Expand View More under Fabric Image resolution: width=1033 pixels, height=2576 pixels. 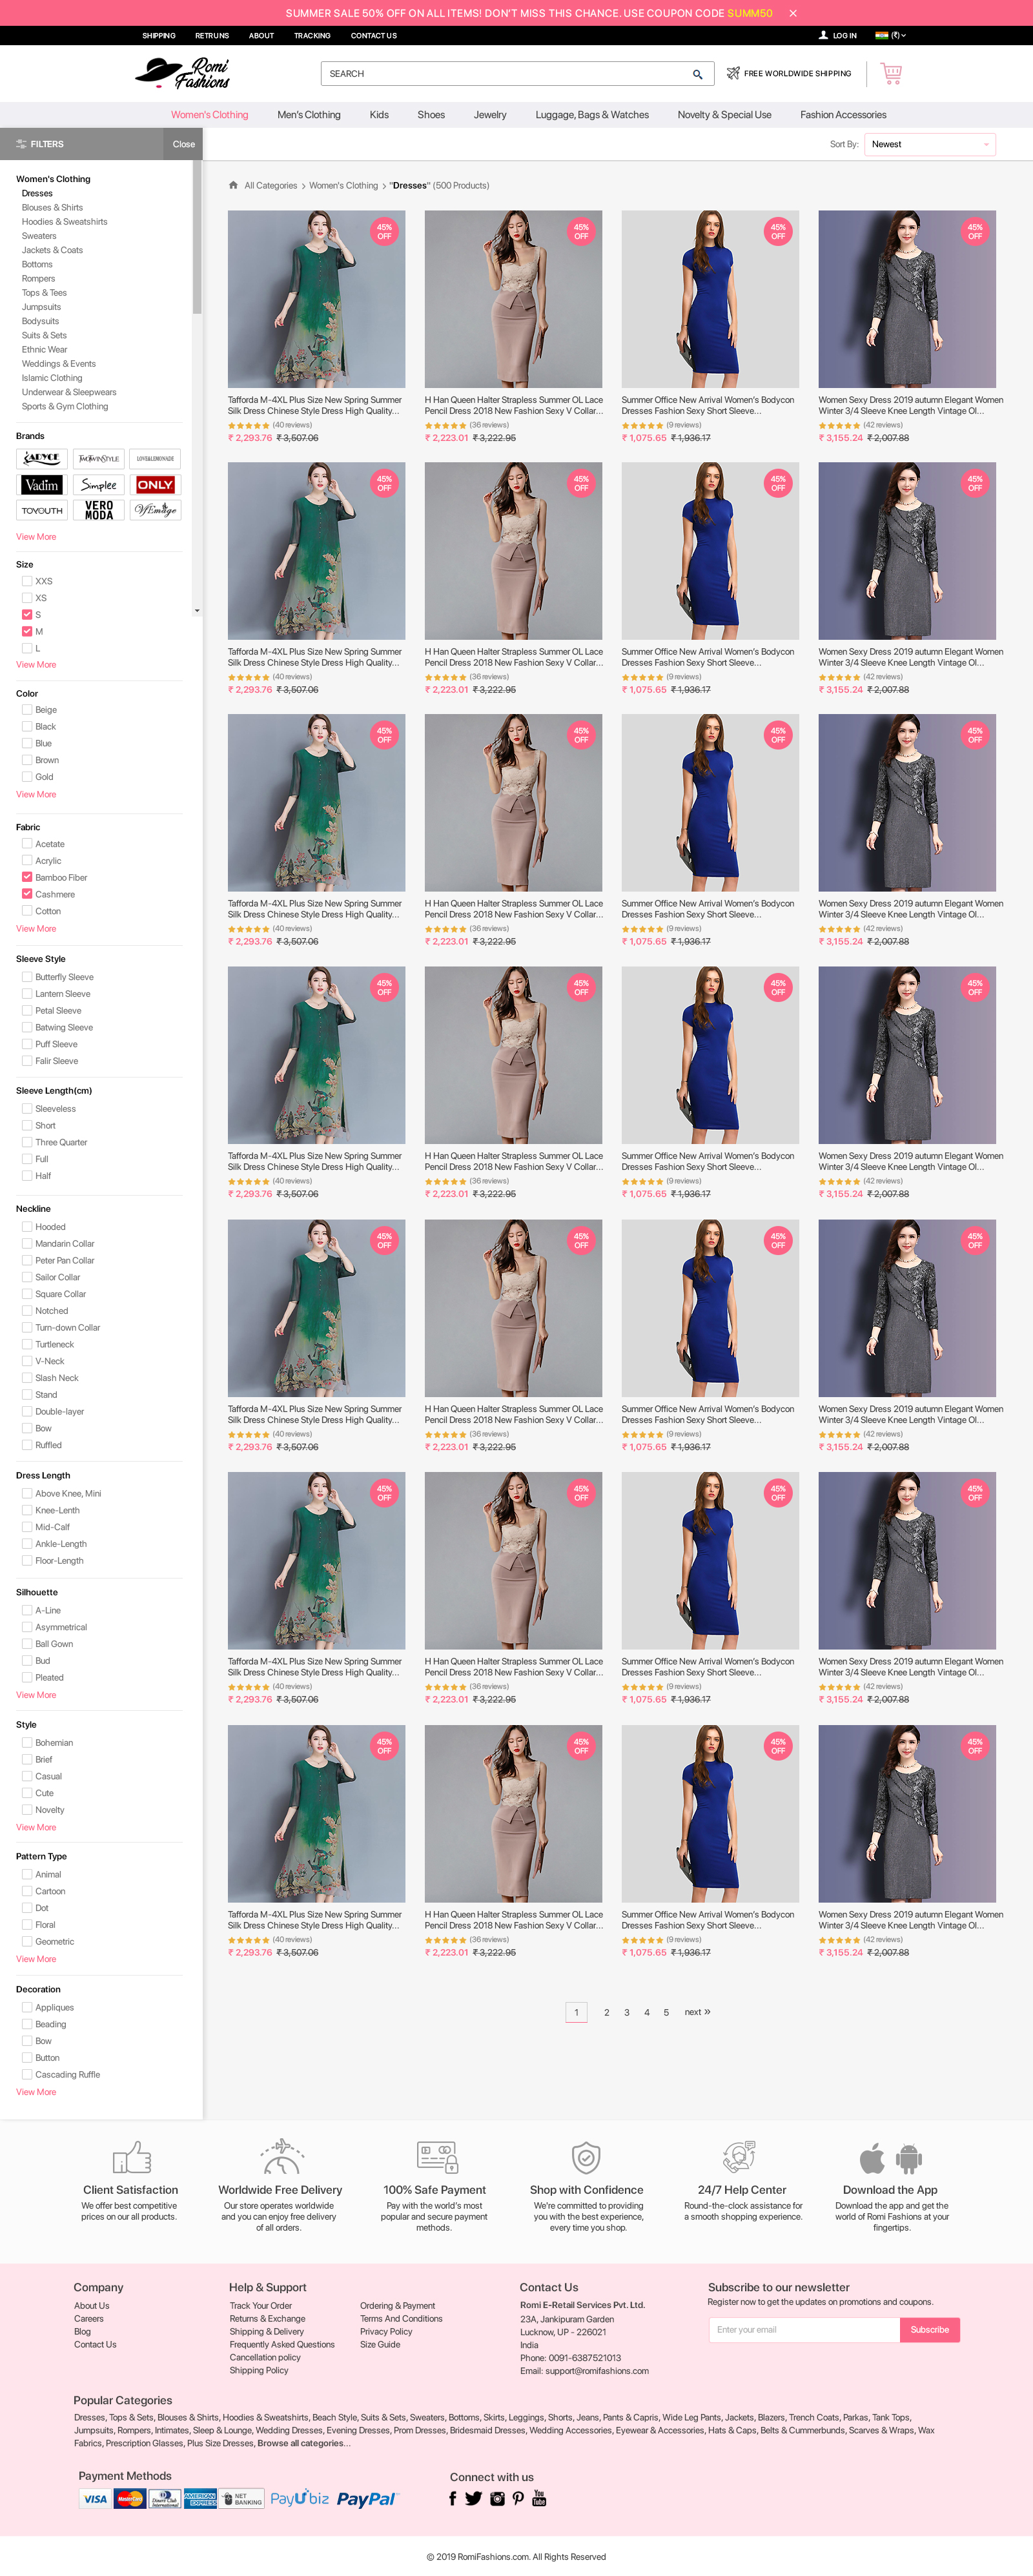(x=36, y=928)
